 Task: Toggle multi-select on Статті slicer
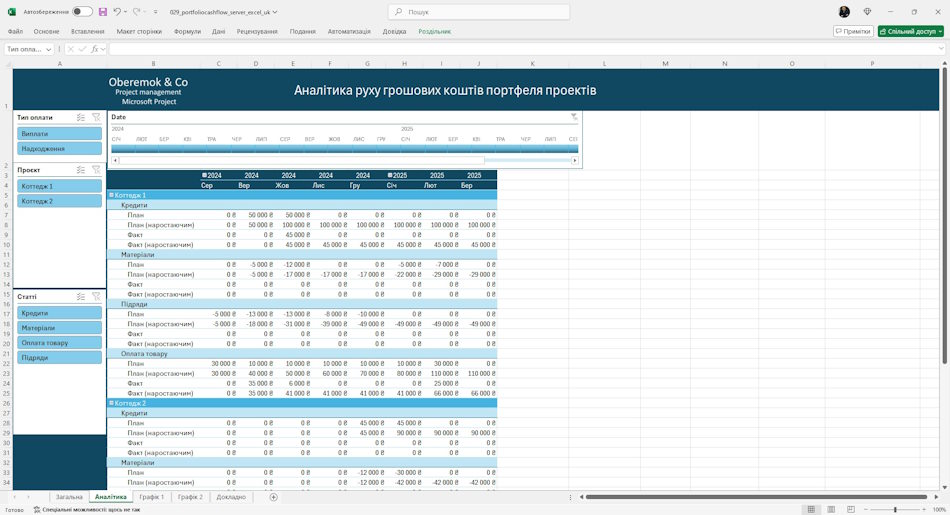pyautogui.click(x=81, y=297)
